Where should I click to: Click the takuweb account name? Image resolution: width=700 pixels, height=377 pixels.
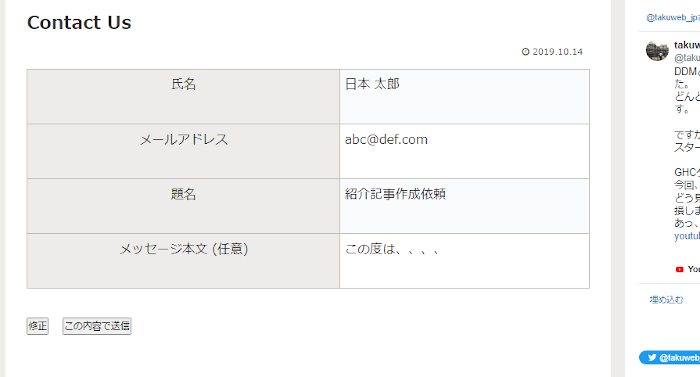(x=687, y=45)
